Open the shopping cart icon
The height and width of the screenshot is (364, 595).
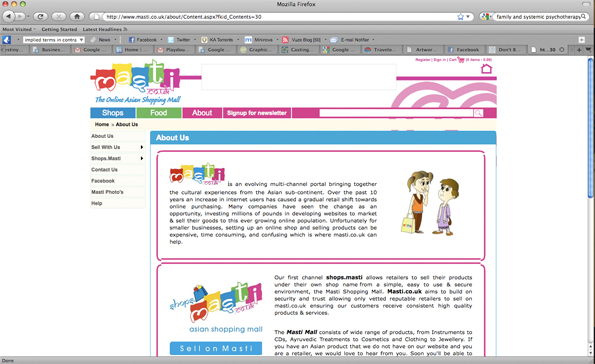click(x=461, y=60)
